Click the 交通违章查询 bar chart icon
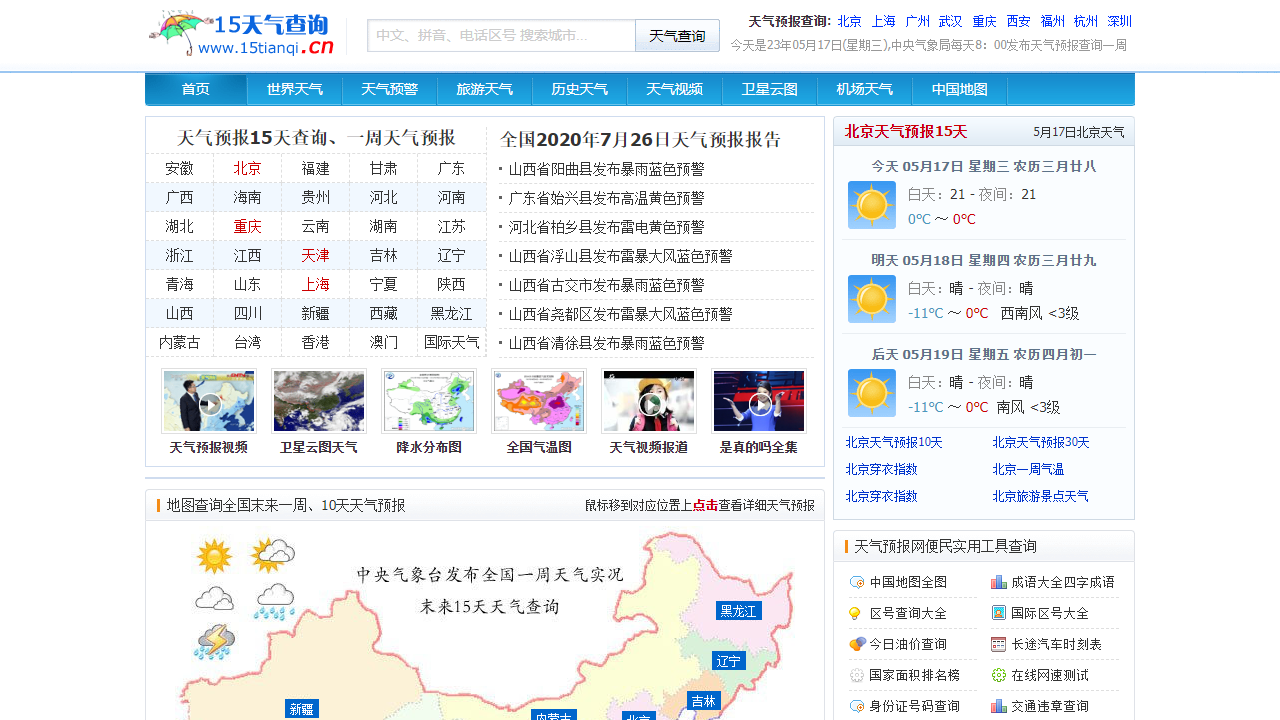The width and height of the screenshot is (1280, 720). click(x=998, y=706)
